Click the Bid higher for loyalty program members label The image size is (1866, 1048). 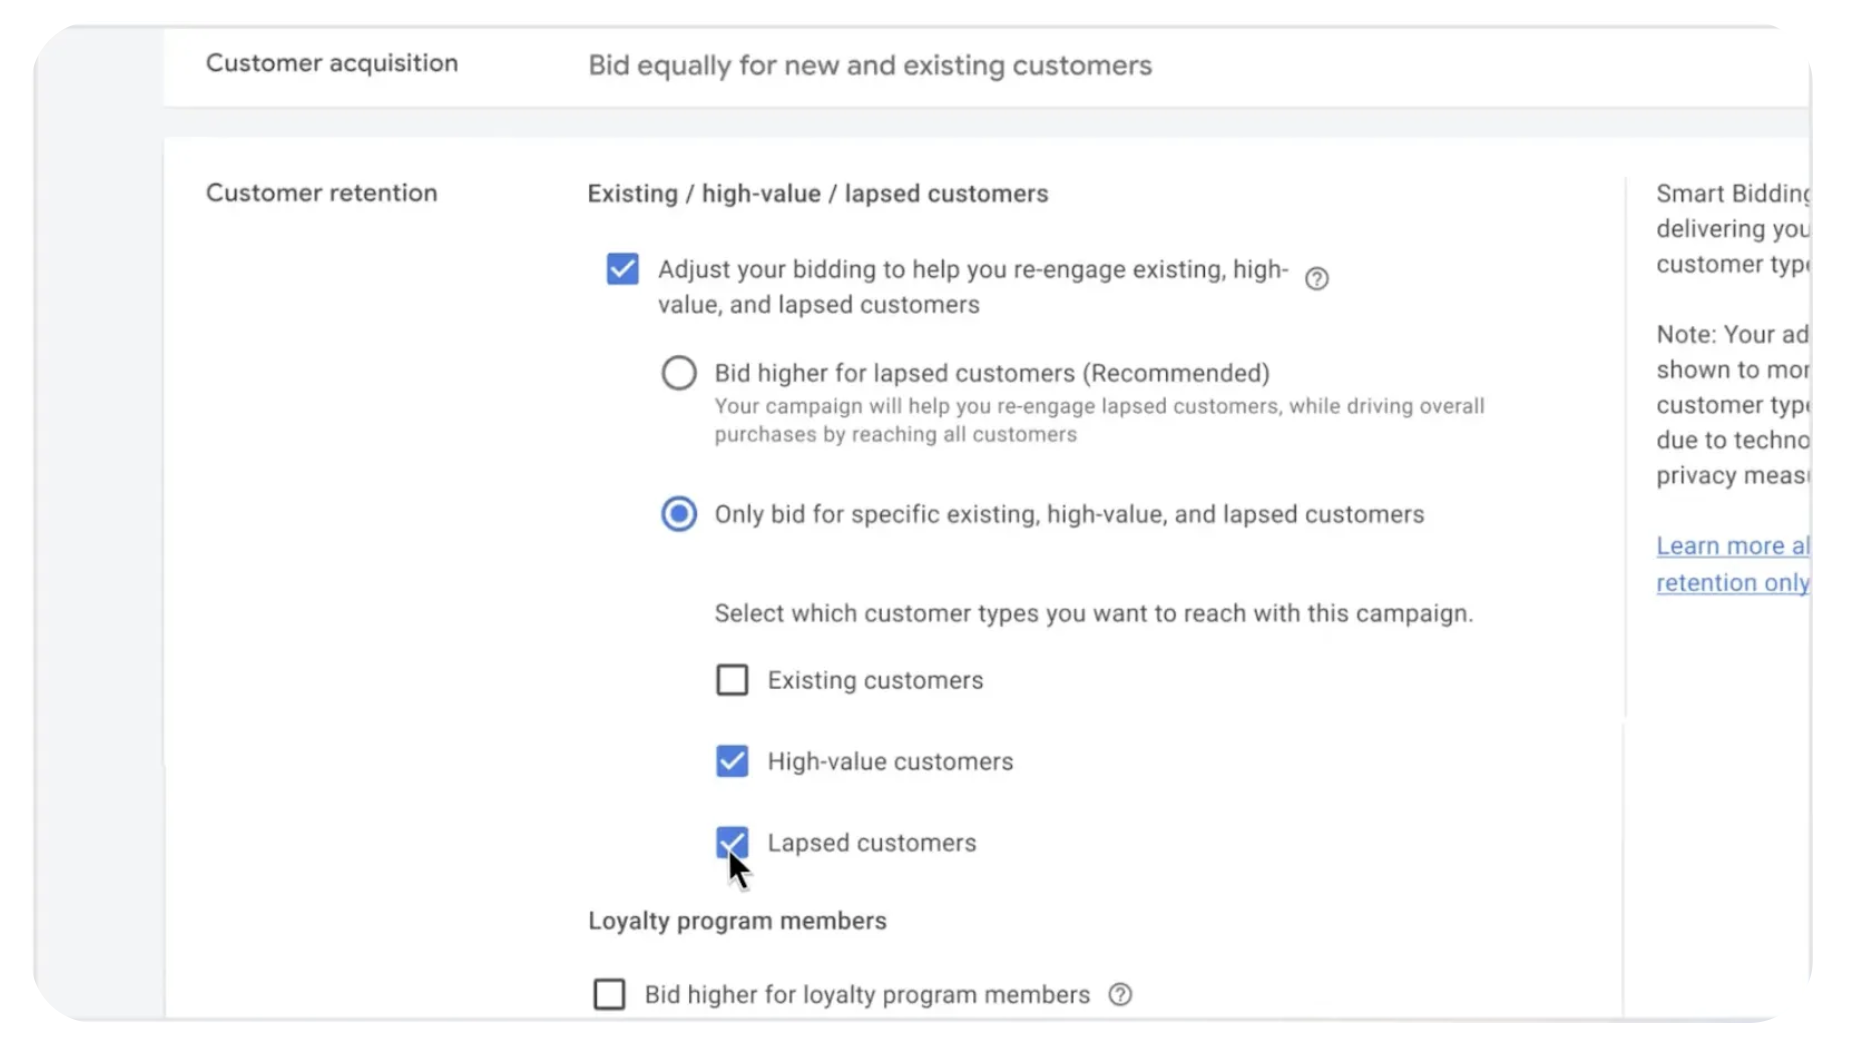(x=867, y=995)
